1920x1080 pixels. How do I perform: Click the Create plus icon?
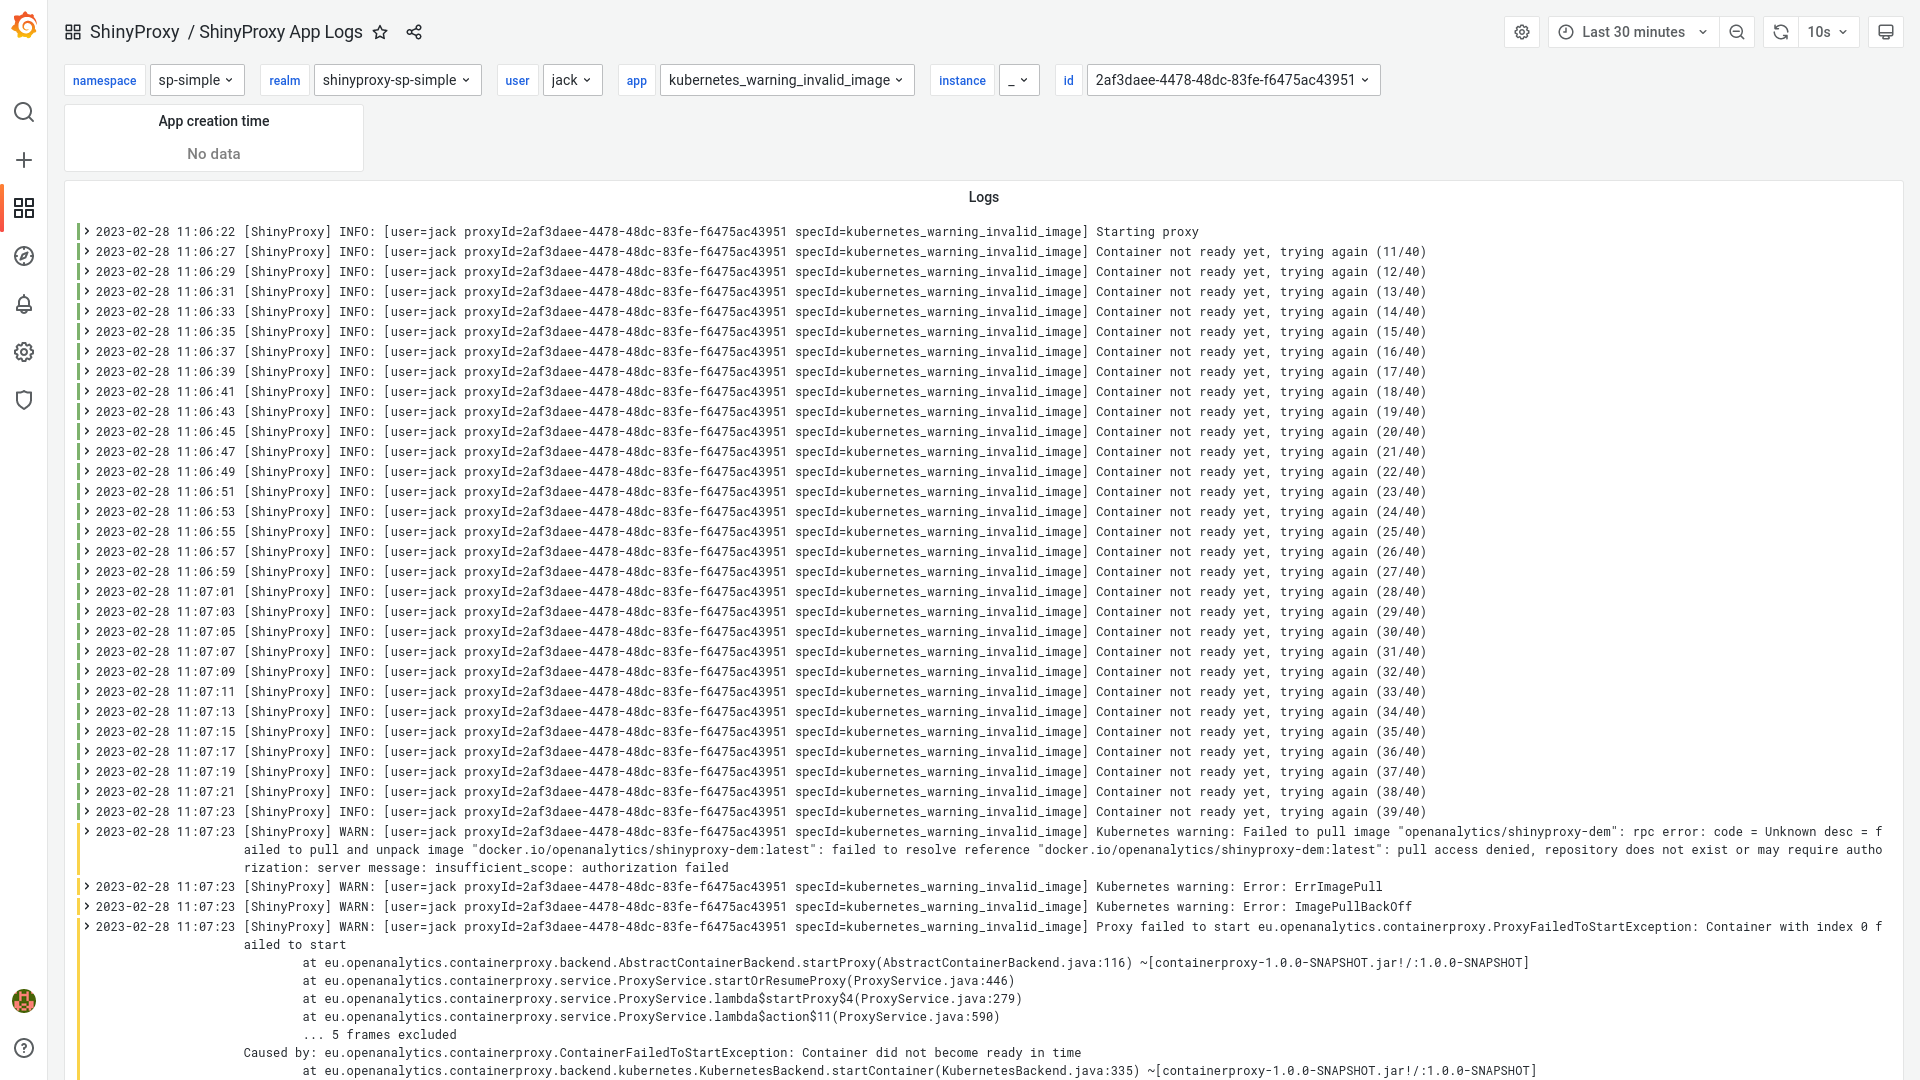coord(24,160)
